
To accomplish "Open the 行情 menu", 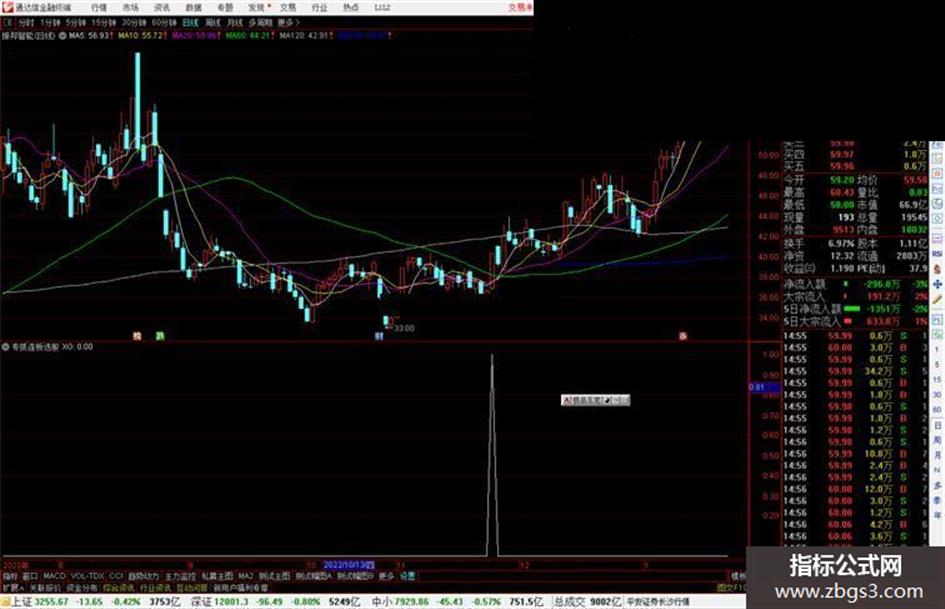I will click(x=99, y=7).
